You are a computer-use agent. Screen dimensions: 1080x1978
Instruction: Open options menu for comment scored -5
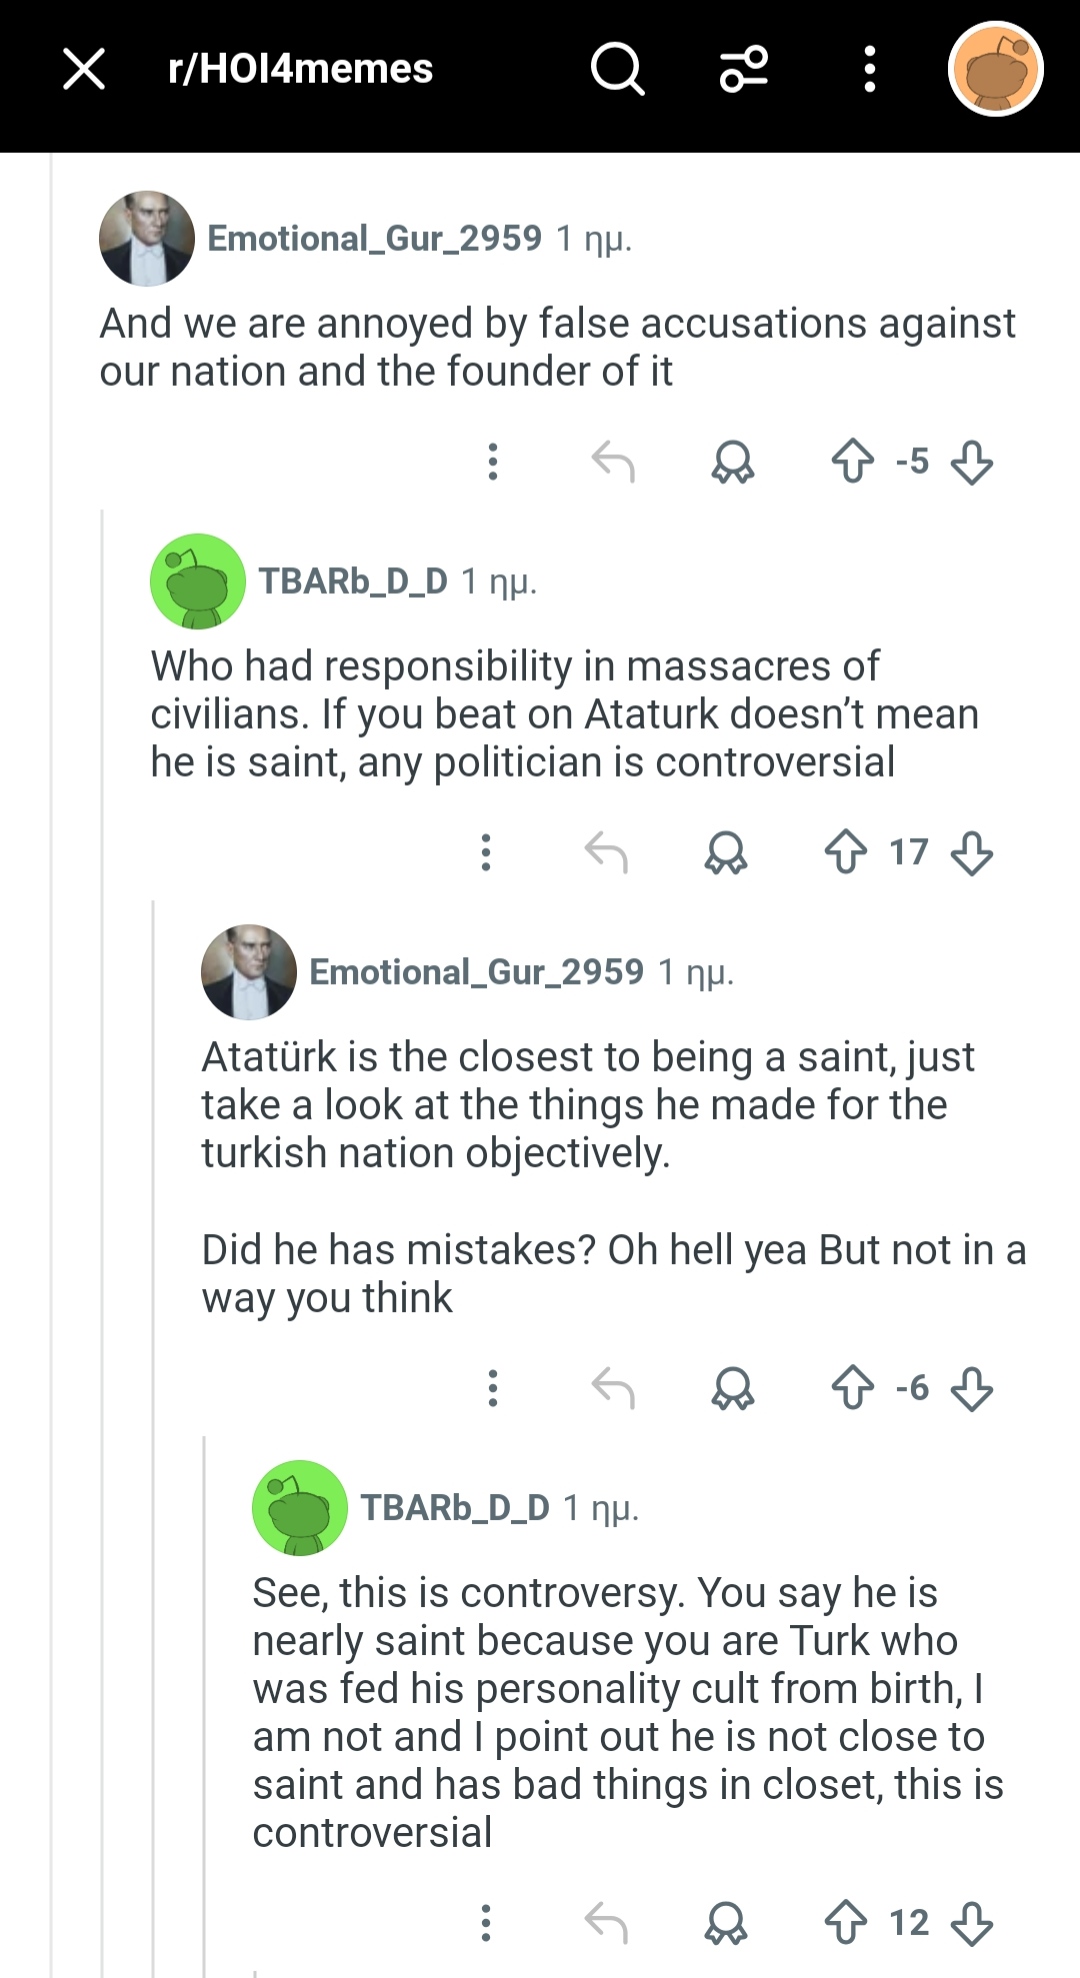tap(493, 461)
